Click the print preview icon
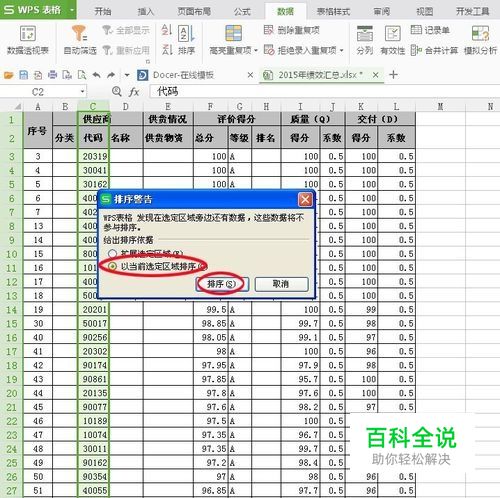The height and width of the screenshot is (498, 500). click(x=82, y=75)
